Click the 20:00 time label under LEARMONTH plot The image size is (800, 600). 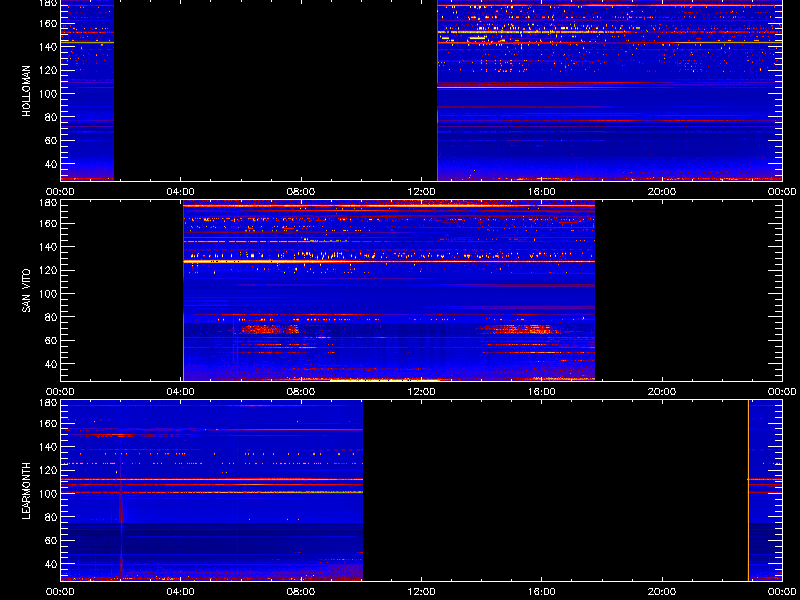click(662, 592)
